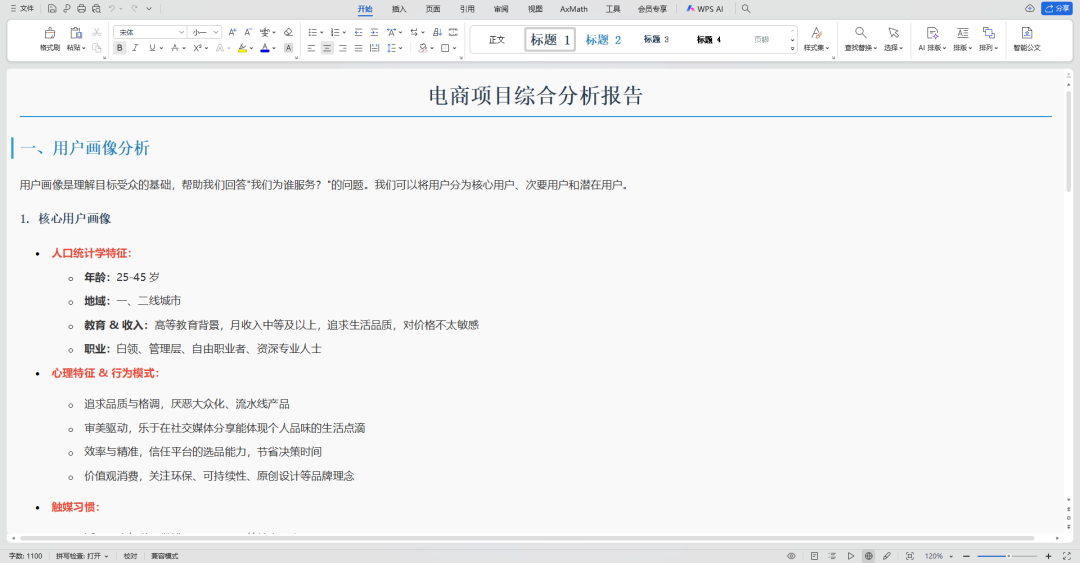Click the eye-care mode icon in status bar
Image resolution: width=1080 pixels, height=563 pixels.
791,556
